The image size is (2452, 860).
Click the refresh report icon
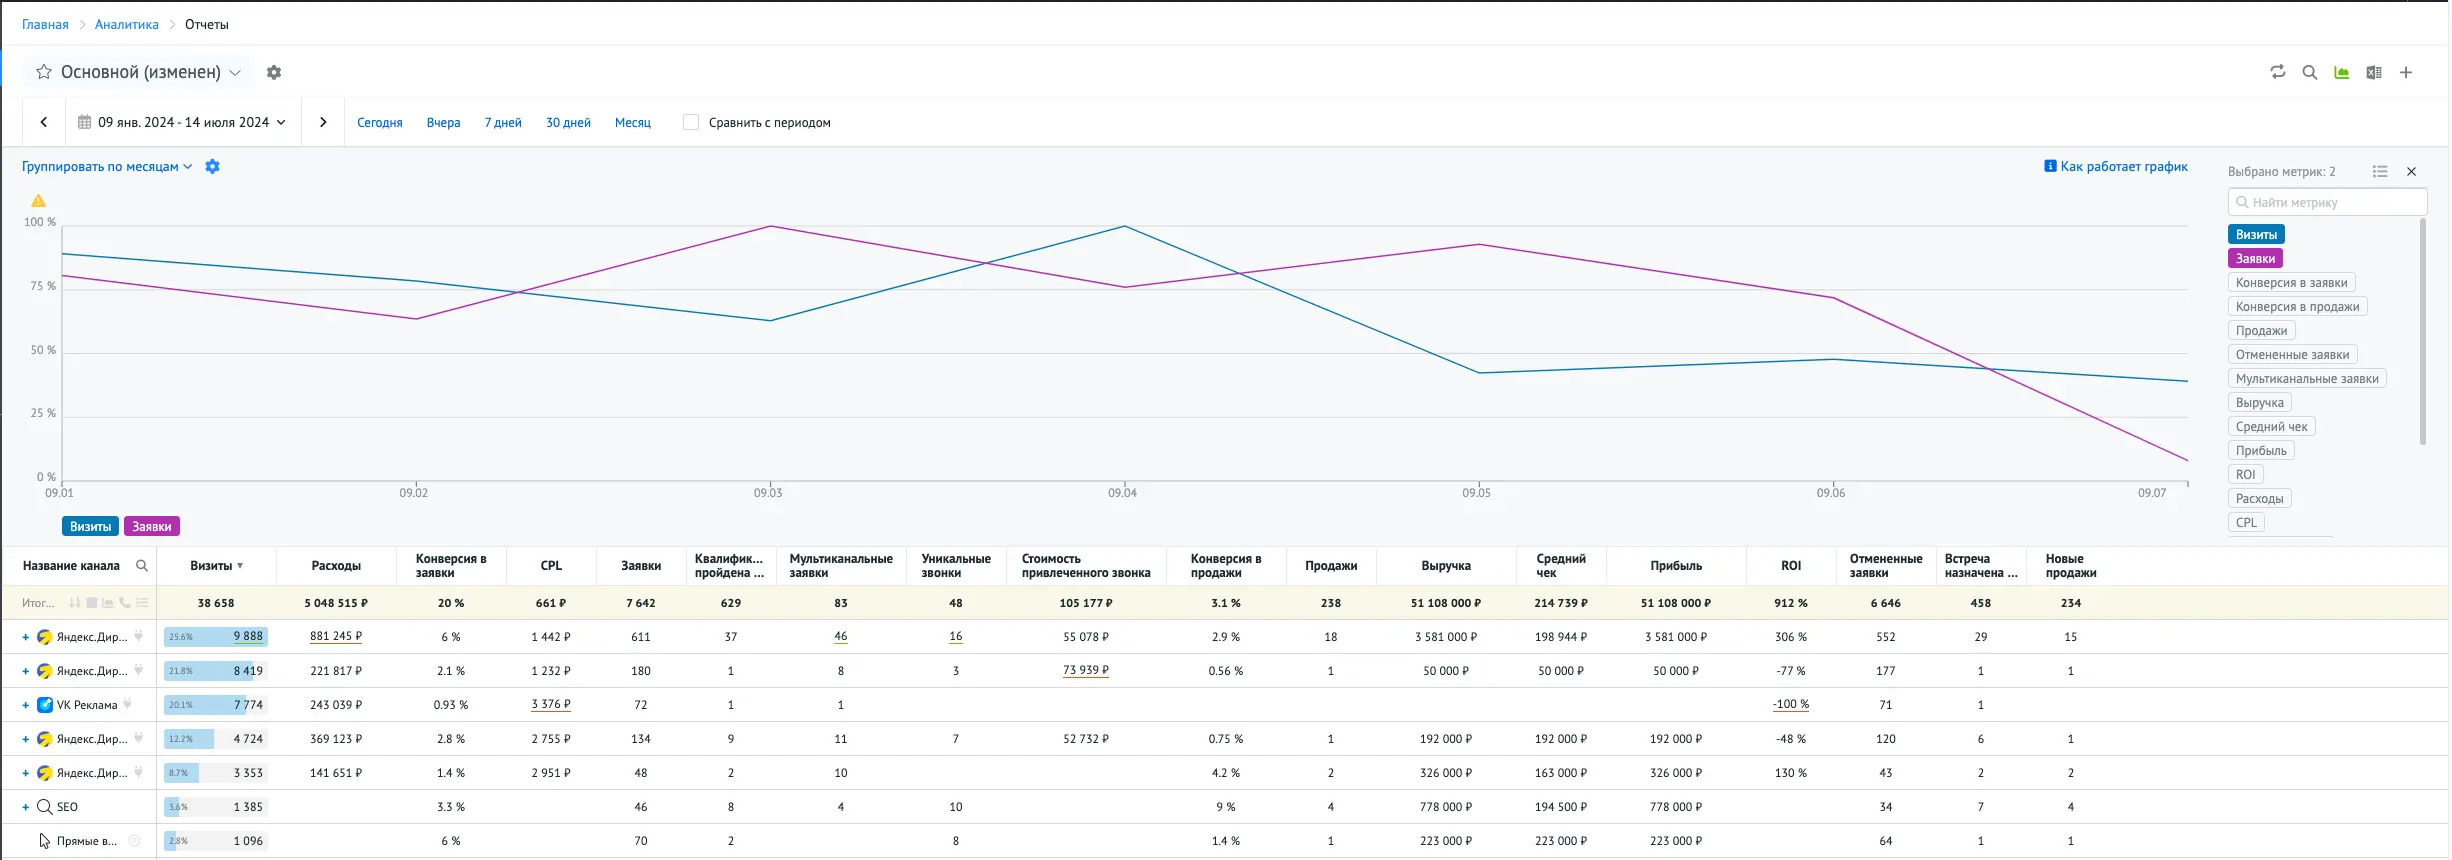(2277, 72)
